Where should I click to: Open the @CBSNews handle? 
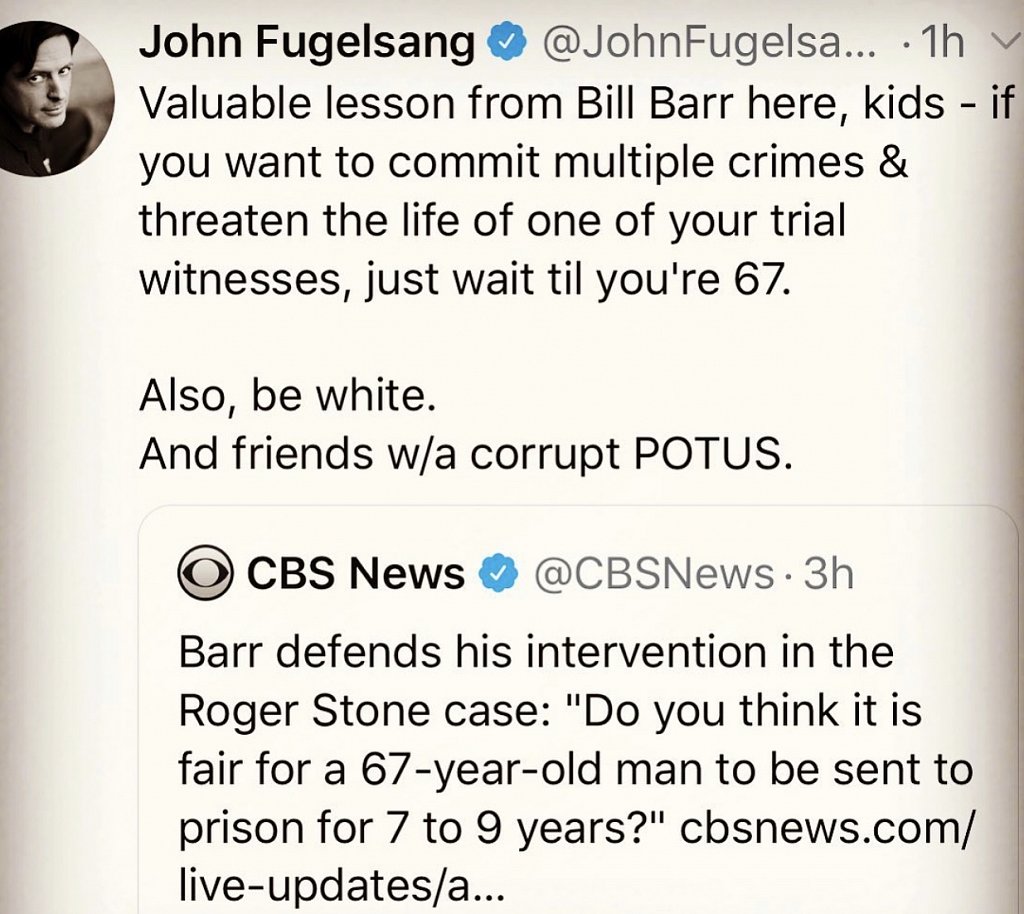(x=654, y=574)
